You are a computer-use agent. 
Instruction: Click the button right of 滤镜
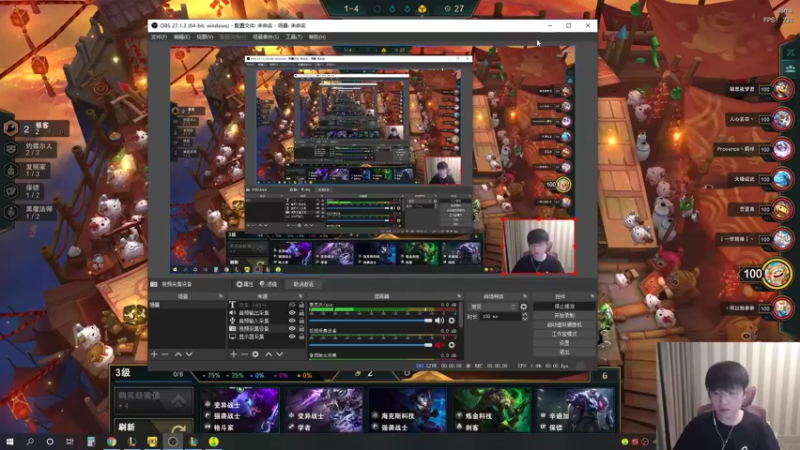(x=303, y=284)
